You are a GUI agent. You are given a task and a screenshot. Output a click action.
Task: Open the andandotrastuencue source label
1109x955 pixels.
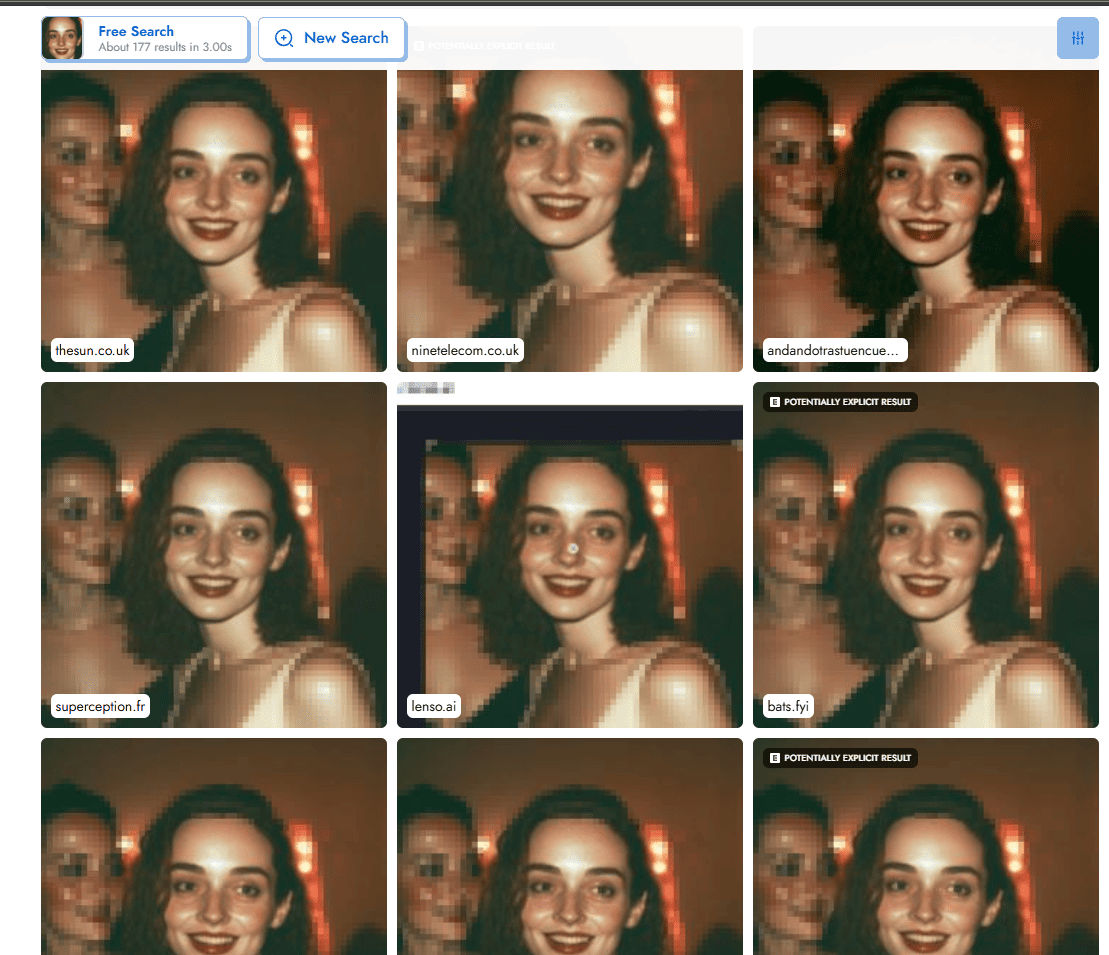[x=832, y=350]
